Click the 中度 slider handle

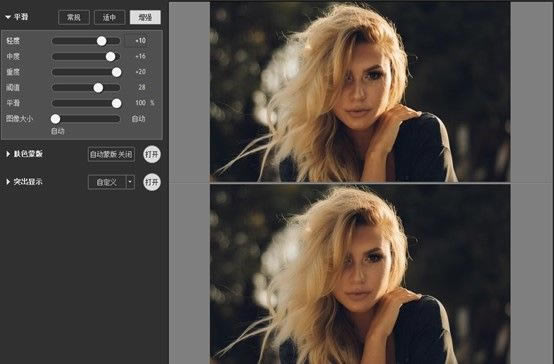pyautogui.click(x=111, y=57)
